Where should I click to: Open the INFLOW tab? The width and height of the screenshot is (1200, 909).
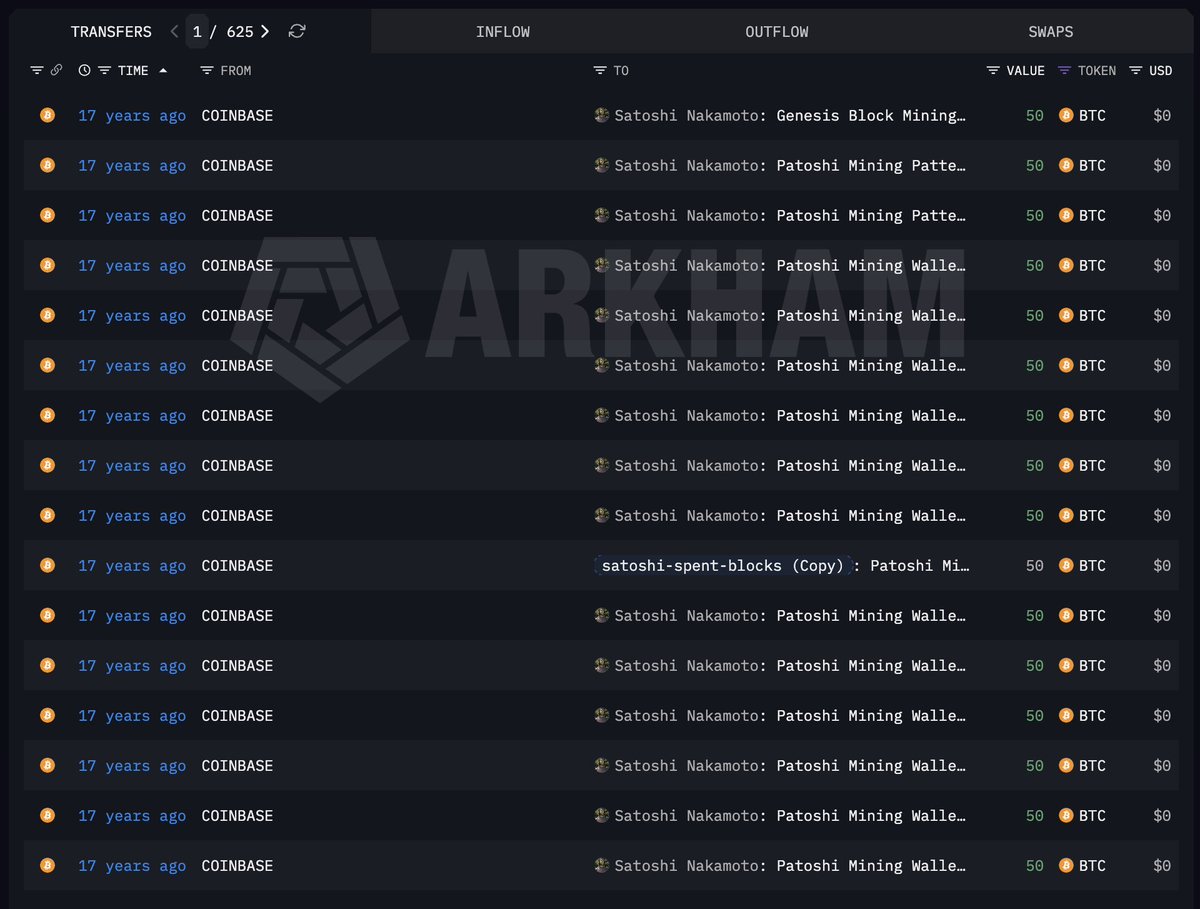[x=503, y=32]
